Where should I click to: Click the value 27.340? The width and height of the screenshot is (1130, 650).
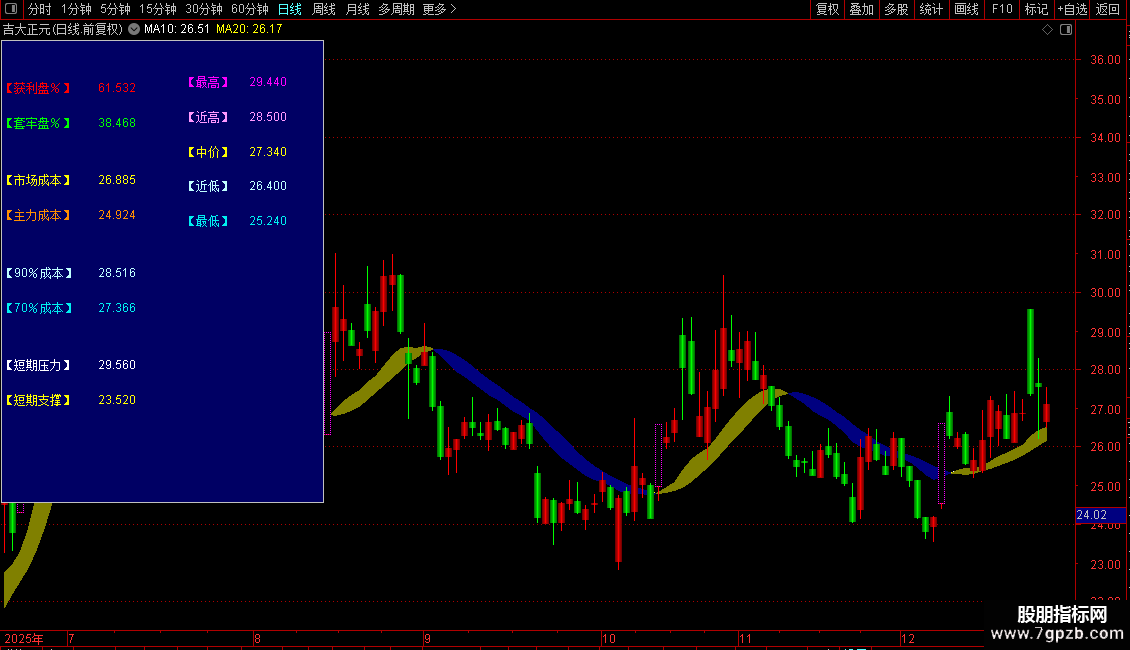pyautogui.click(x=268, y=152)
